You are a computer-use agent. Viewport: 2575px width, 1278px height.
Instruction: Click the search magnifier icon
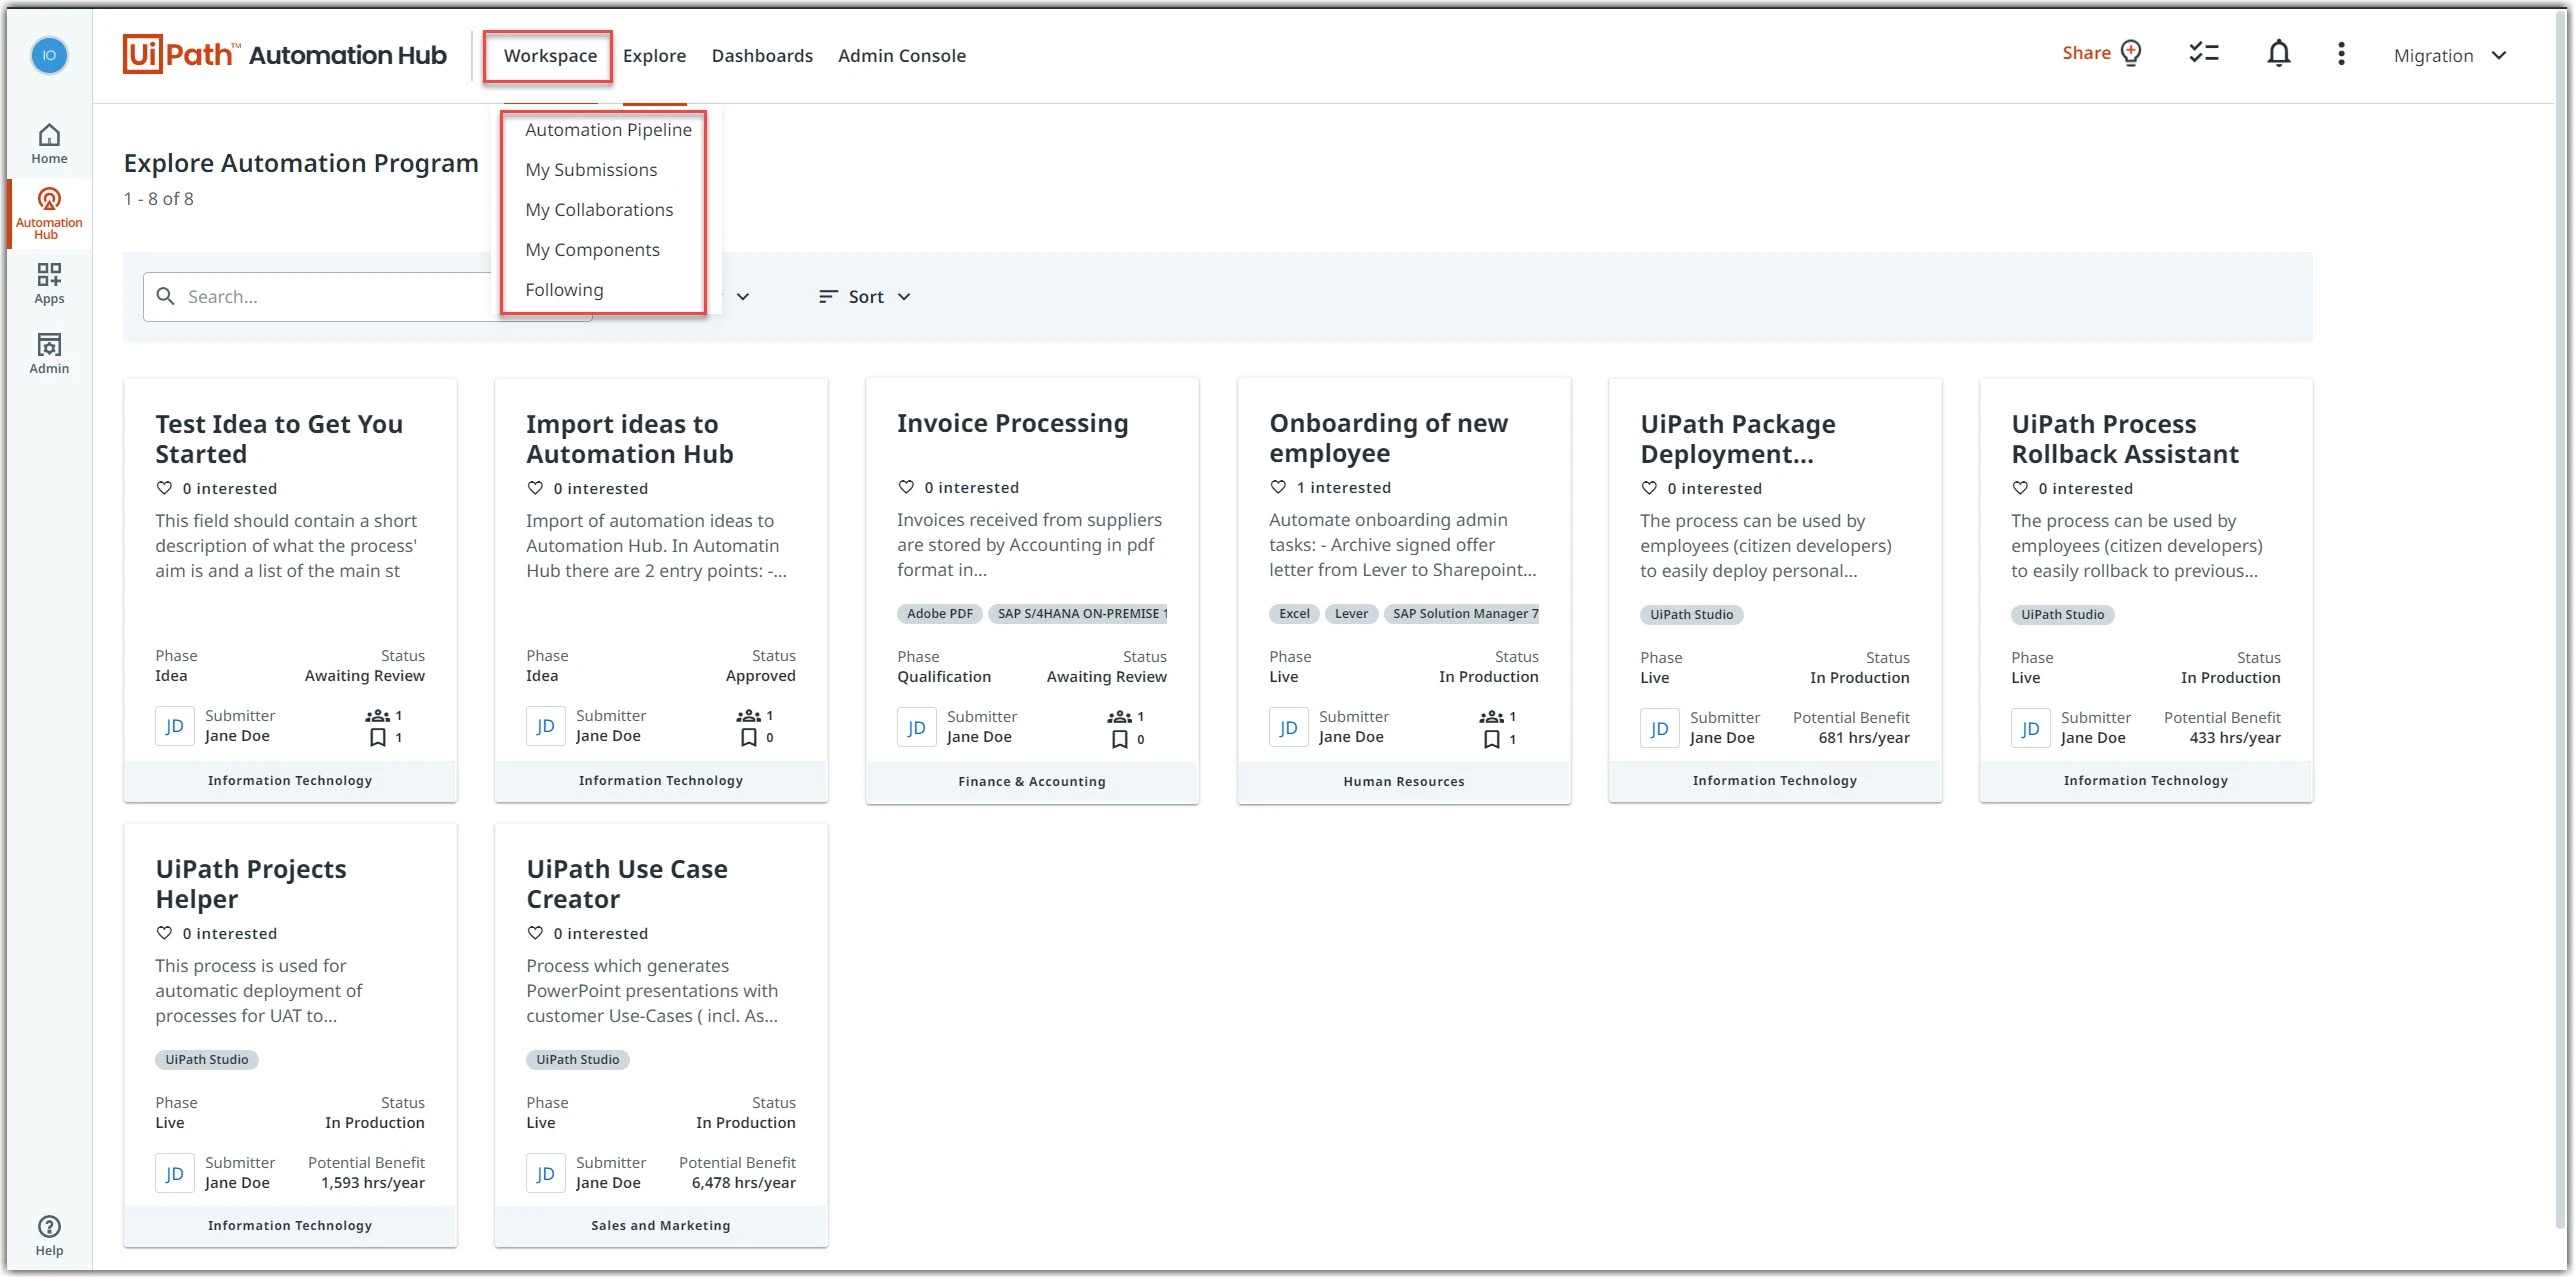pos(166,296)
